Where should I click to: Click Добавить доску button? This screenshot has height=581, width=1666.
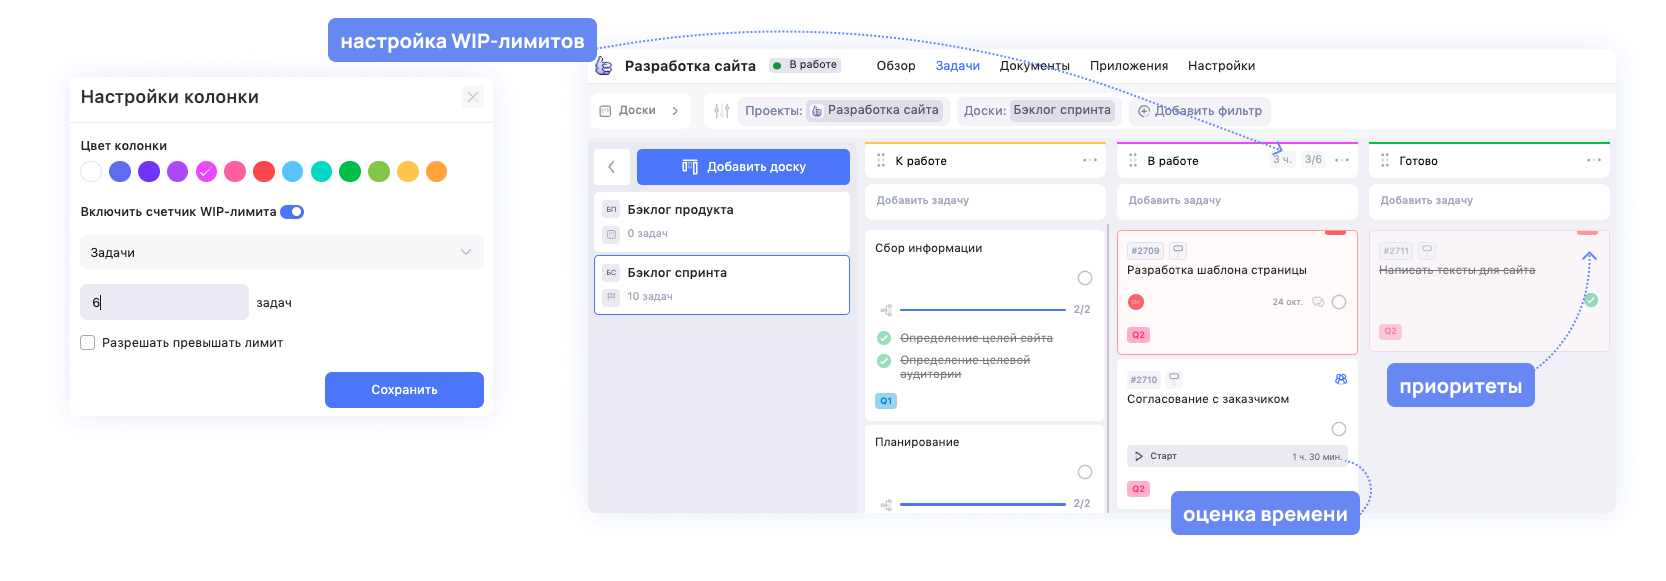[x=743, y=167]
